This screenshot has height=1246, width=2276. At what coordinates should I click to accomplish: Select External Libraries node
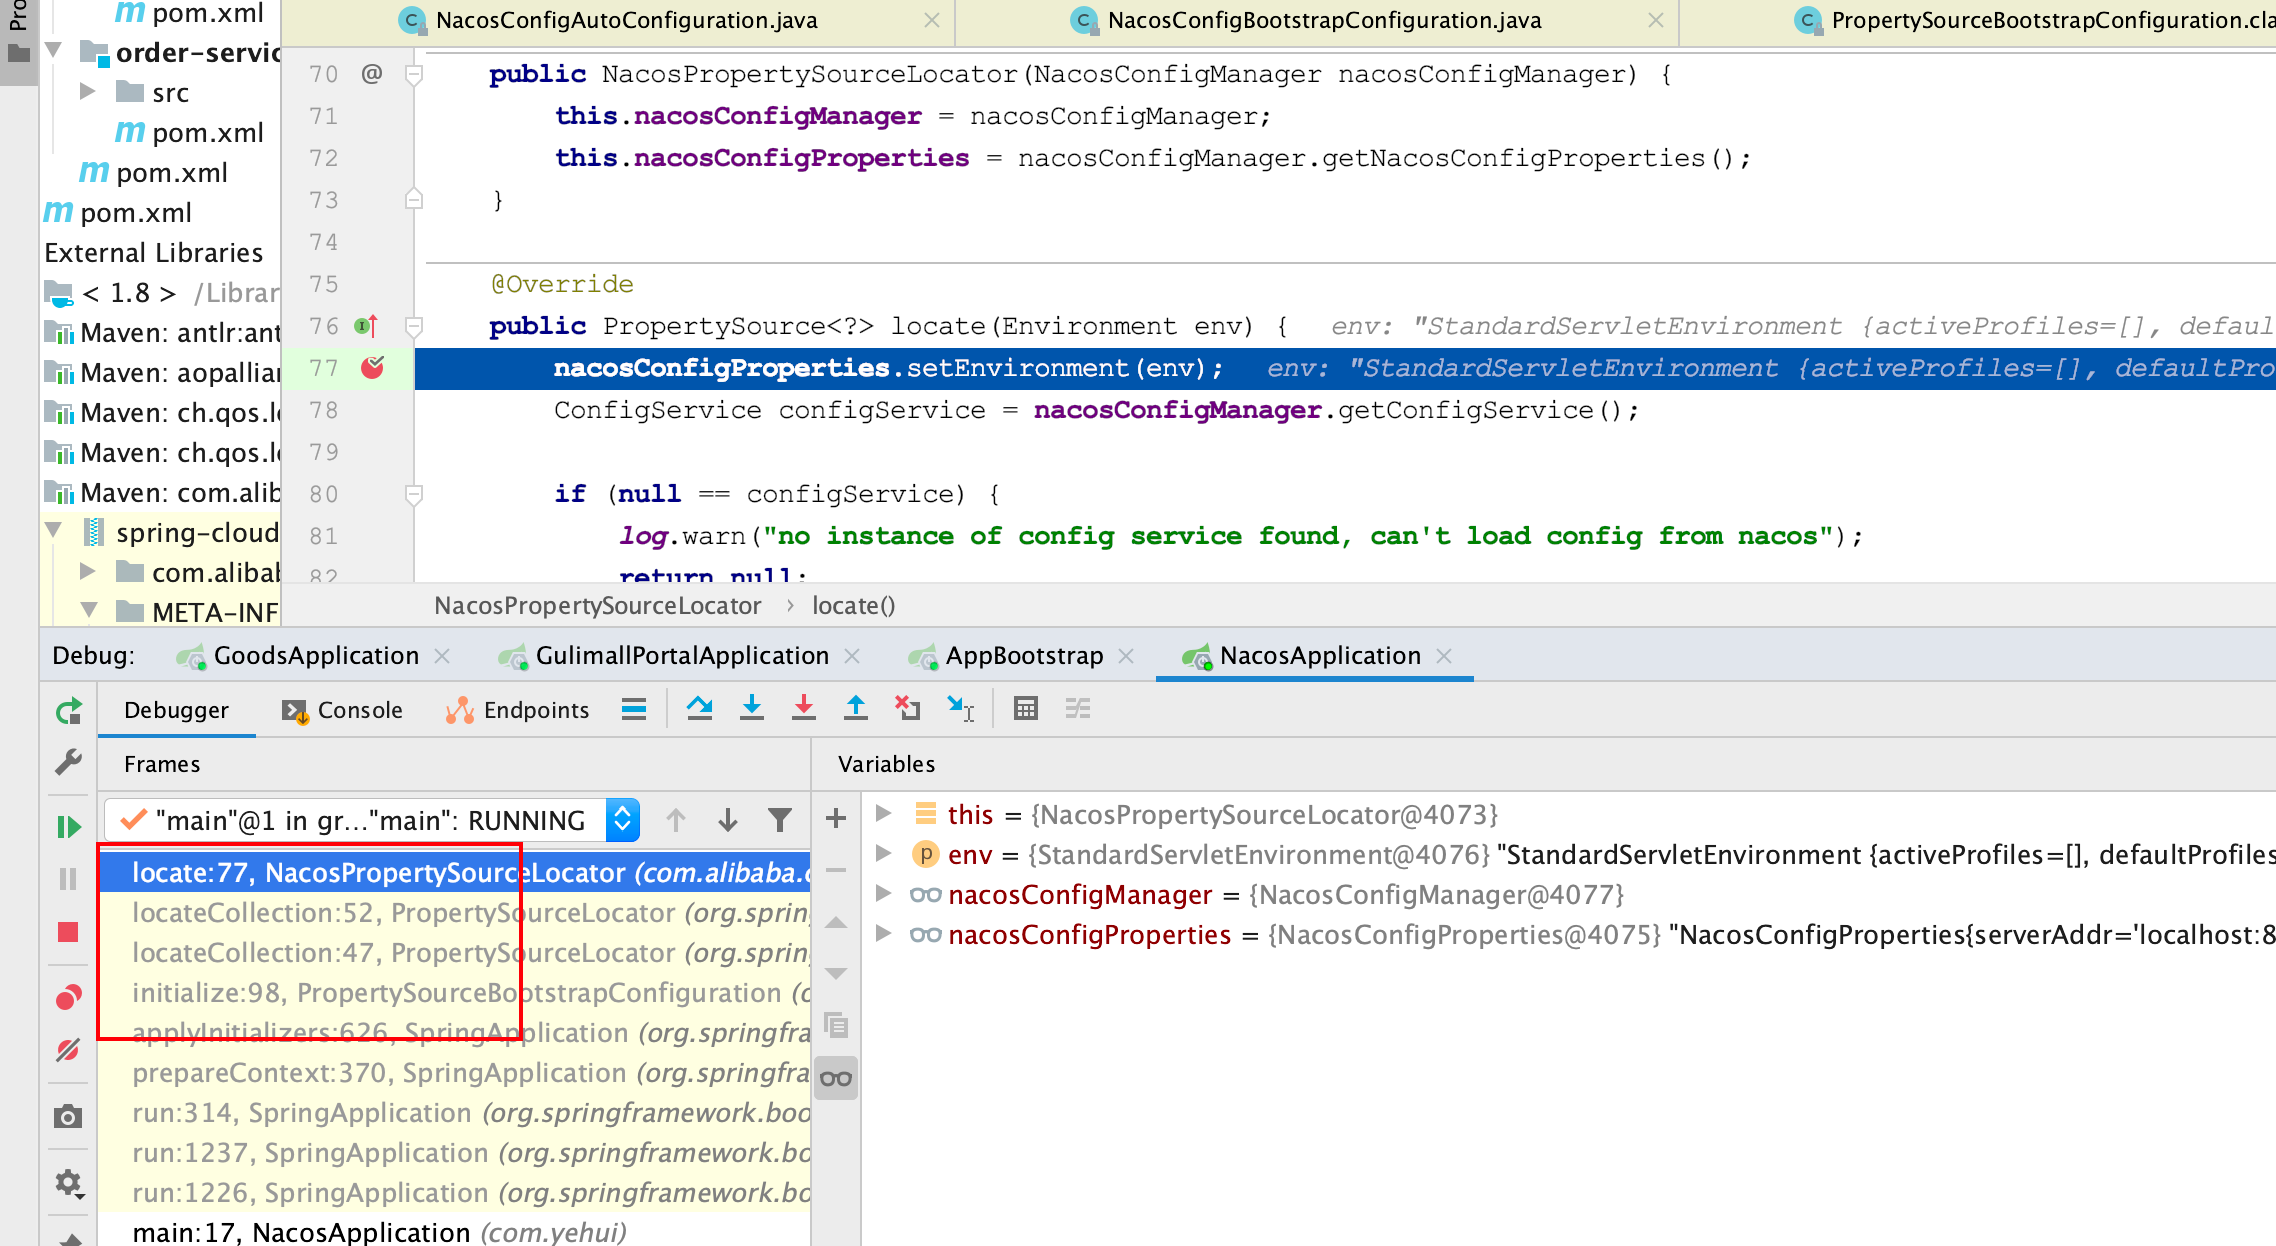pos(154,253)
